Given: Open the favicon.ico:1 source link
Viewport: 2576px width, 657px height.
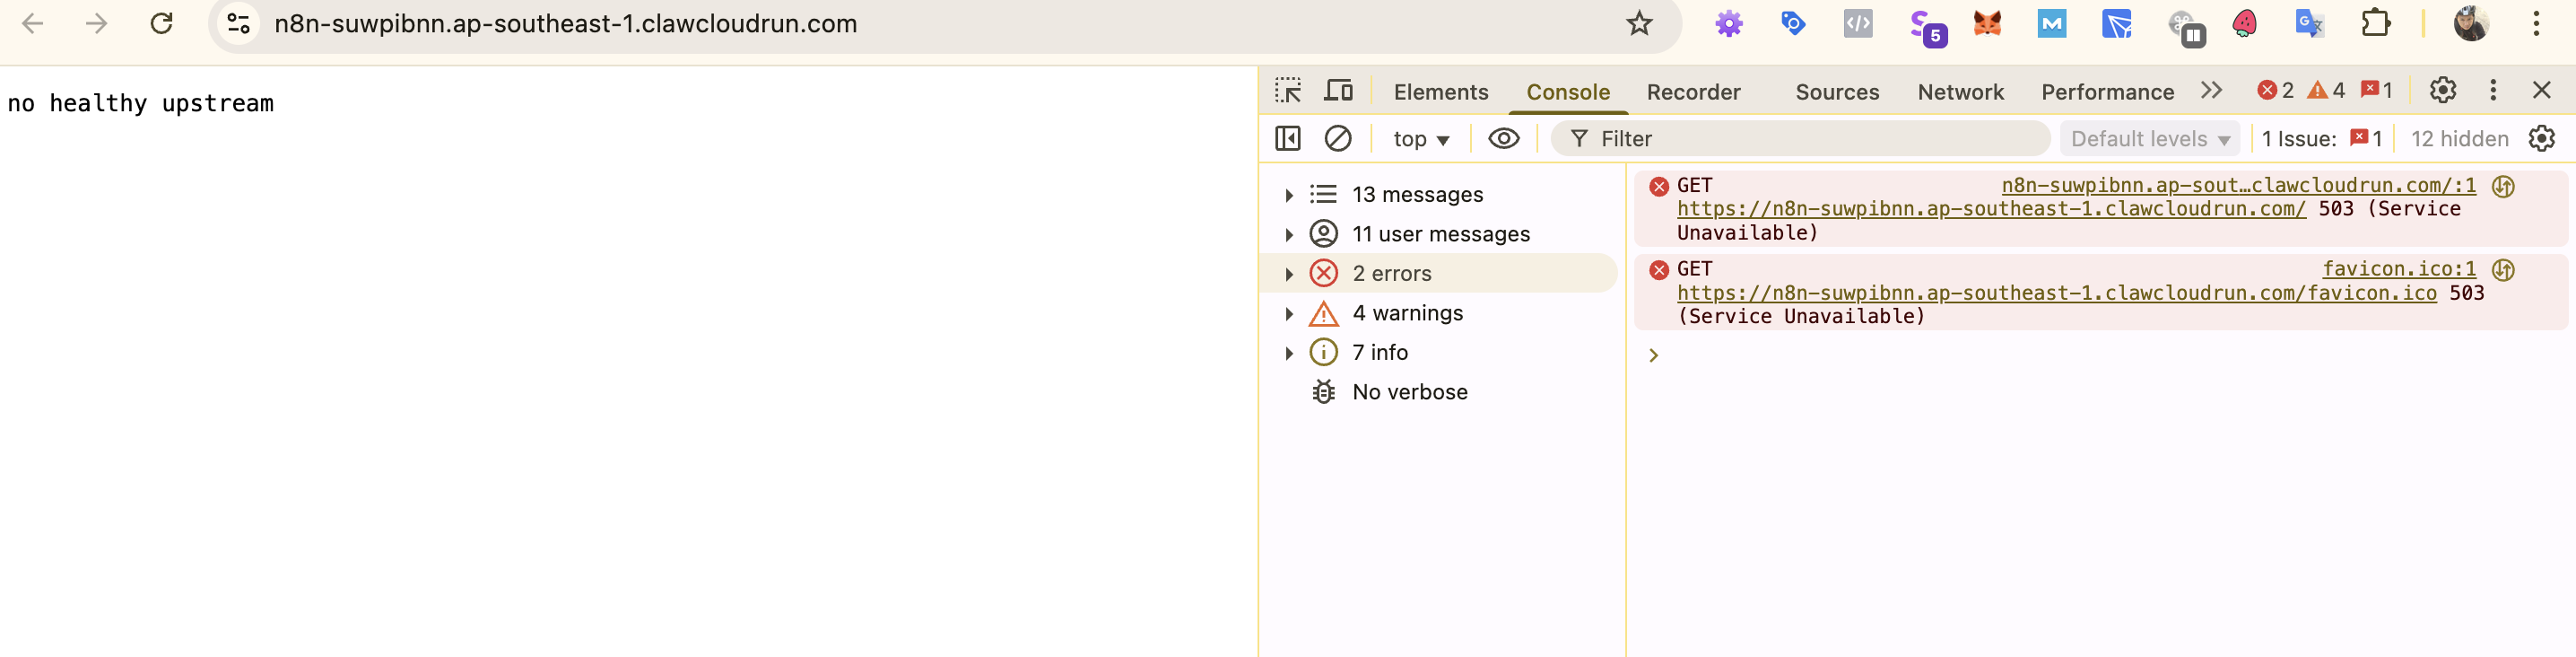Looking at the screenshot, I should [2398, 269].
